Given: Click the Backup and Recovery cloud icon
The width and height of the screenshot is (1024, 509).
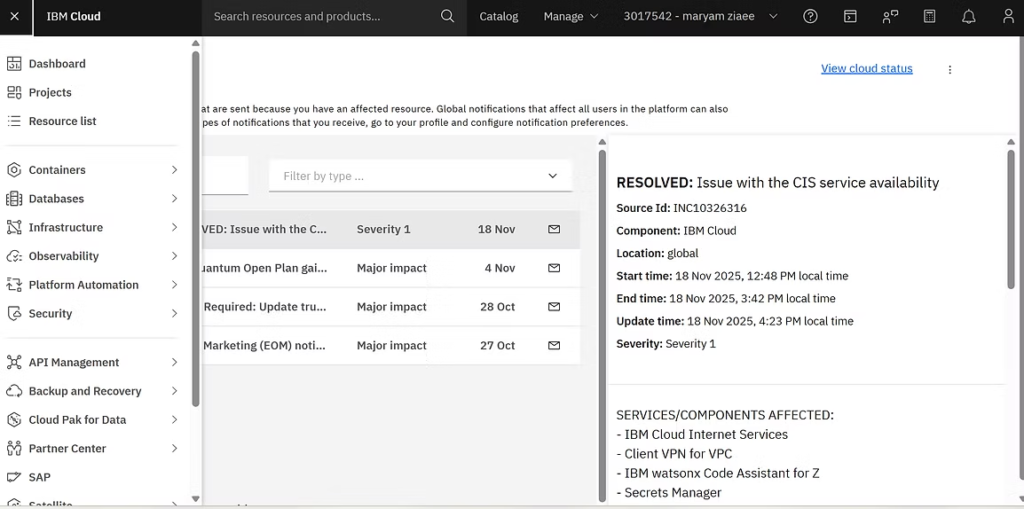Looking at the screenshot, I should (14, 391).
